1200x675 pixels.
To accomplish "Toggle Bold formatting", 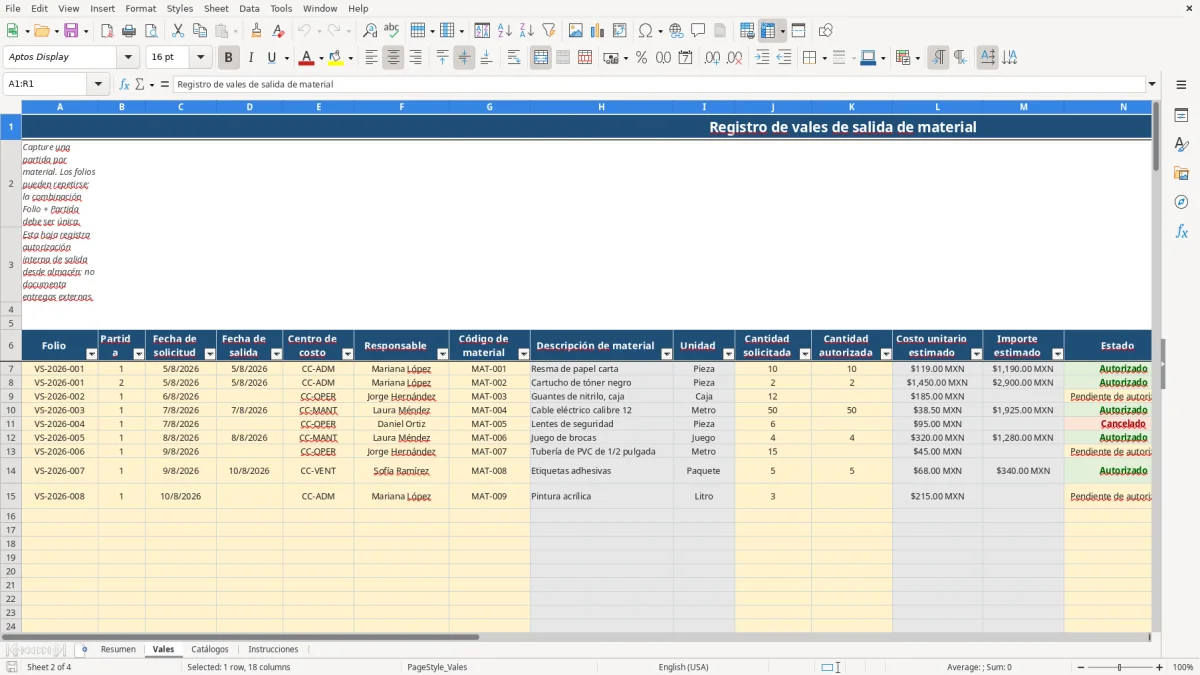I will coord(229,57).
